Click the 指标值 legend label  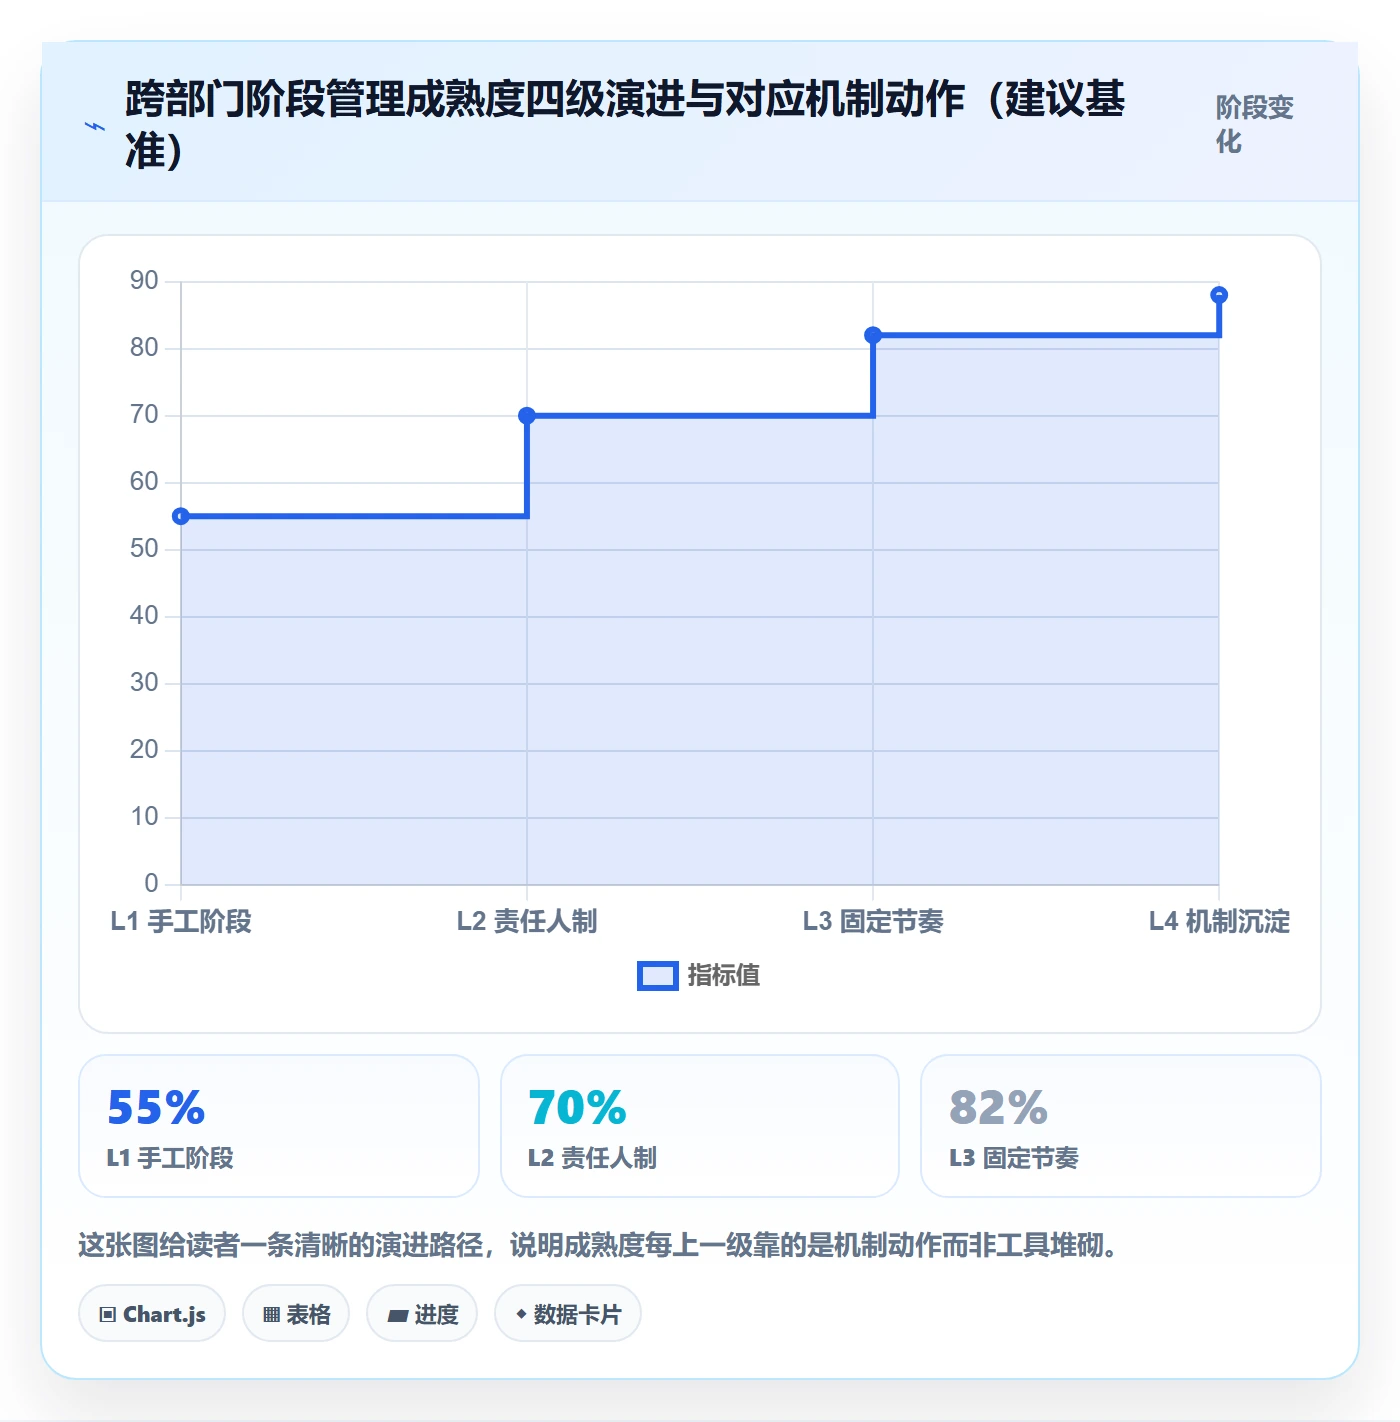pyautogui.click(x=724, y=976)
